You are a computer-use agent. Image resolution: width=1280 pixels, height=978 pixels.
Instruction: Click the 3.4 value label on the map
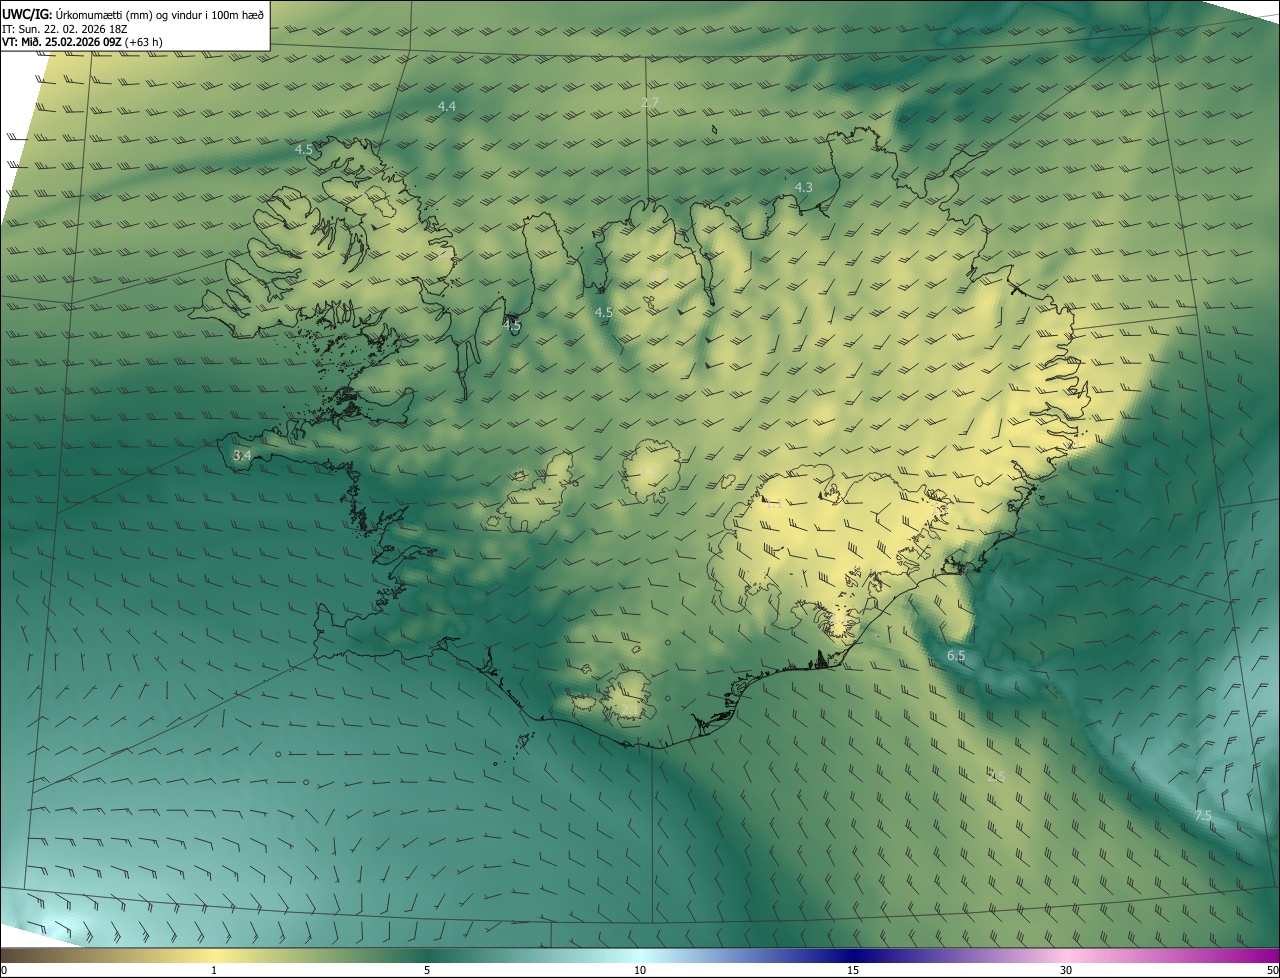click(x=242, y=456)
